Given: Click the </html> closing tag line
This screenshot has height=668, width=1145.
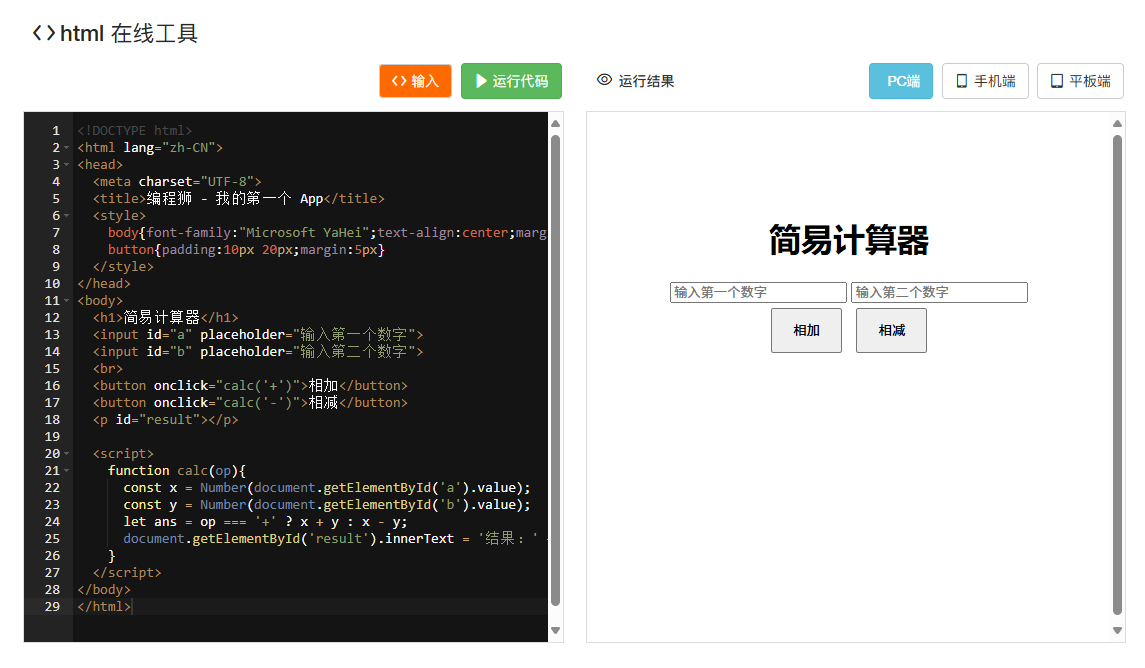Looking at the screenshot, I should point(104,607).
